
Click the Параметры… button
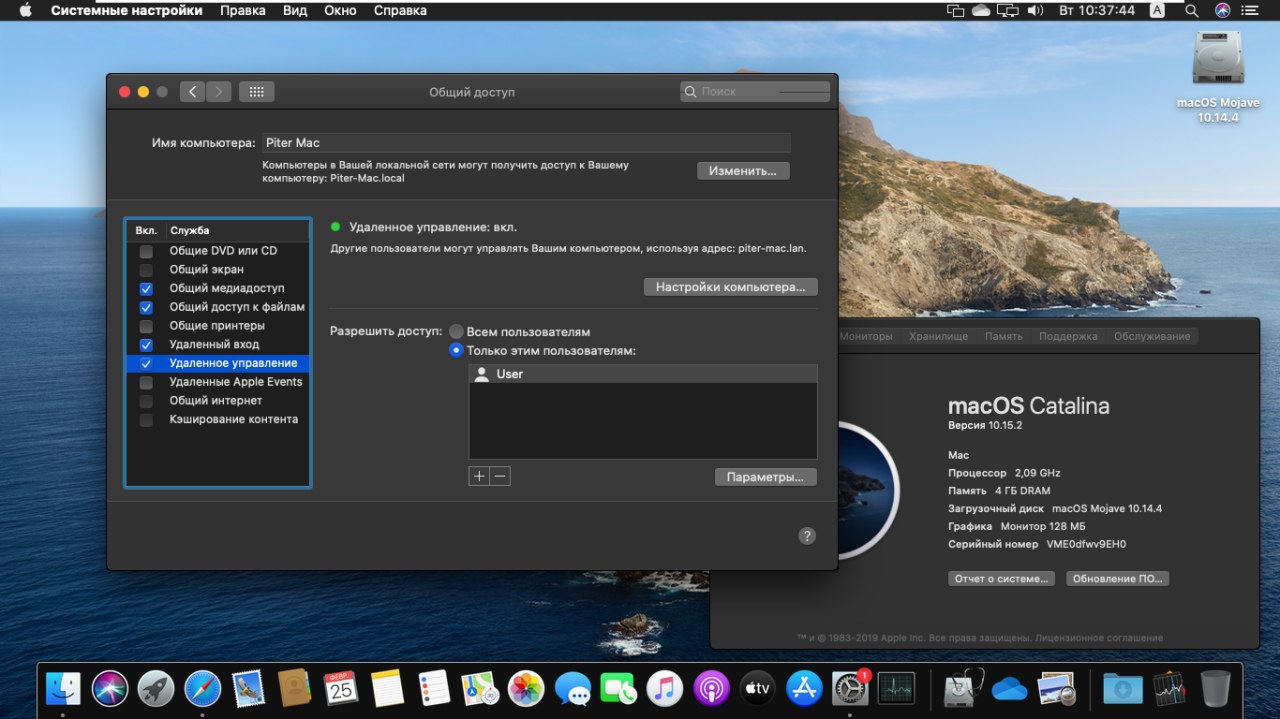(x=766, y=477)
